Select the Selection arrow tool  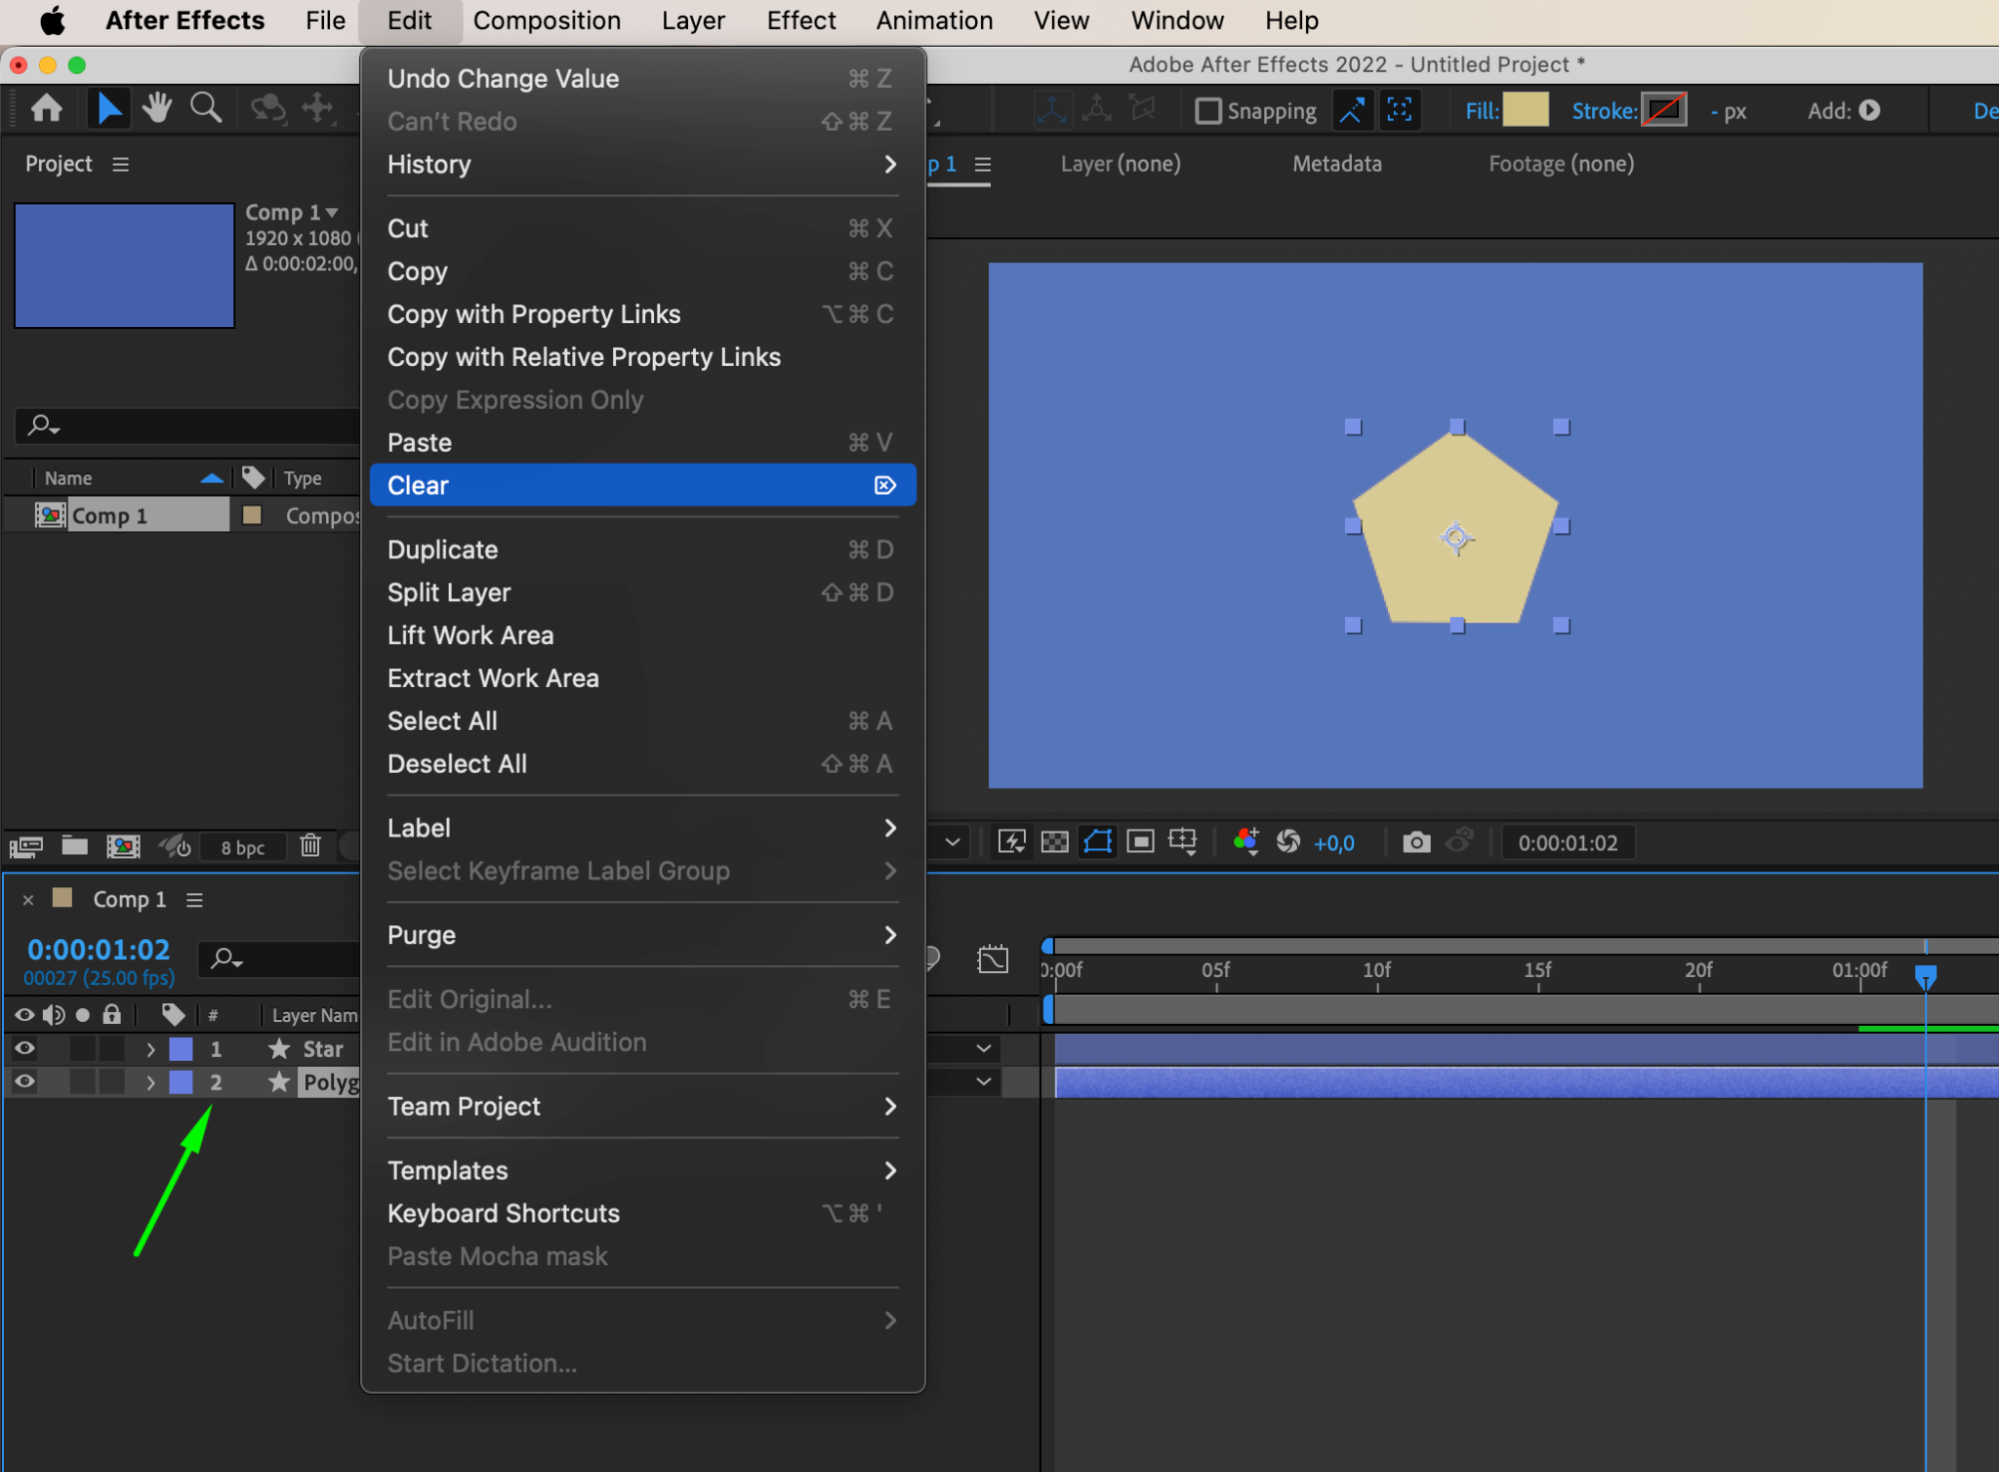[x=108, y=108]
